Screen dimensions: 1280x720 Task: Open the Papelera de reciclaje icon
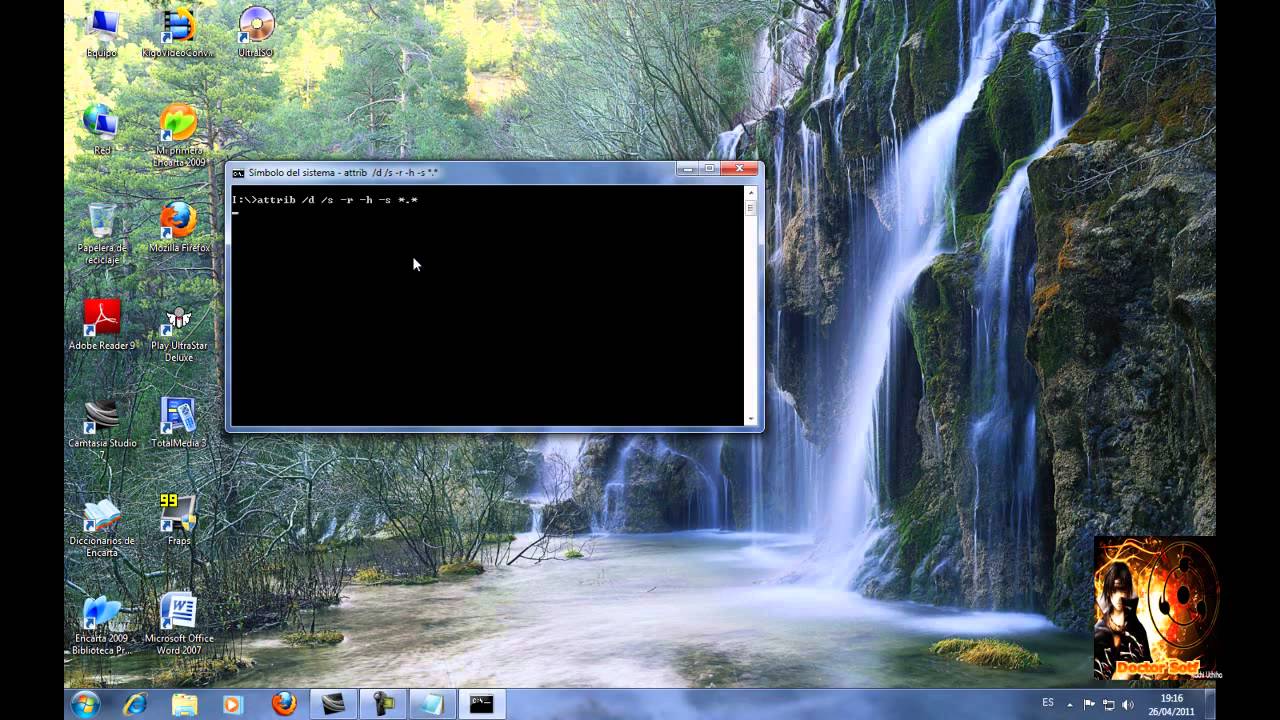pos(101,233)
